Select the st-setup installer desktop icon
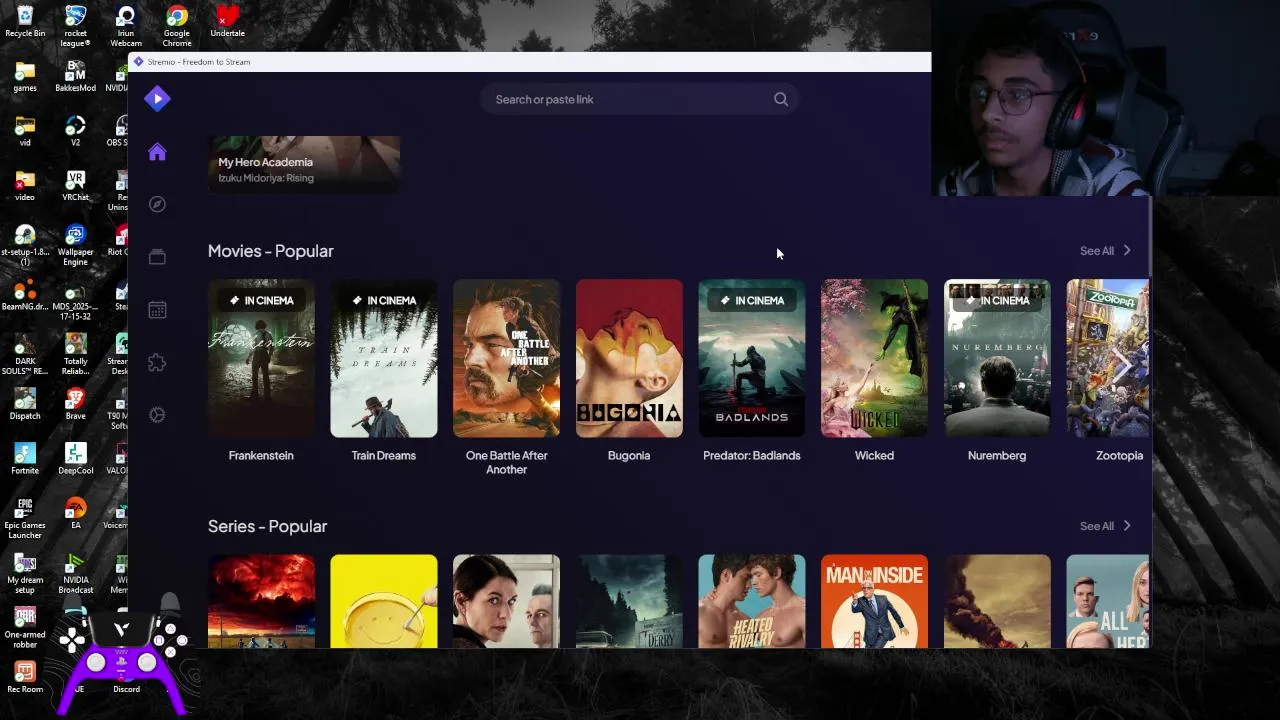This screenshot has height=720, width=1280. tap(25, 245)
